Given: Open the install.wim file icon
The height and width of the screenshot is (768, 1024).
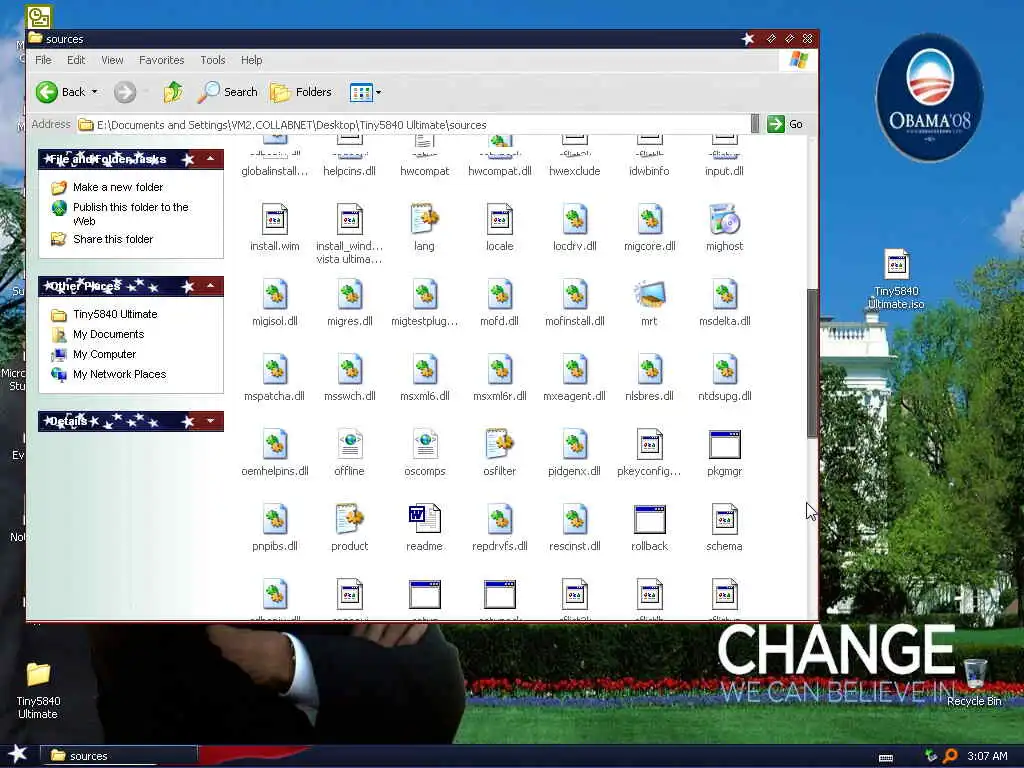Looking at the screenshot, I should (274, 219).
